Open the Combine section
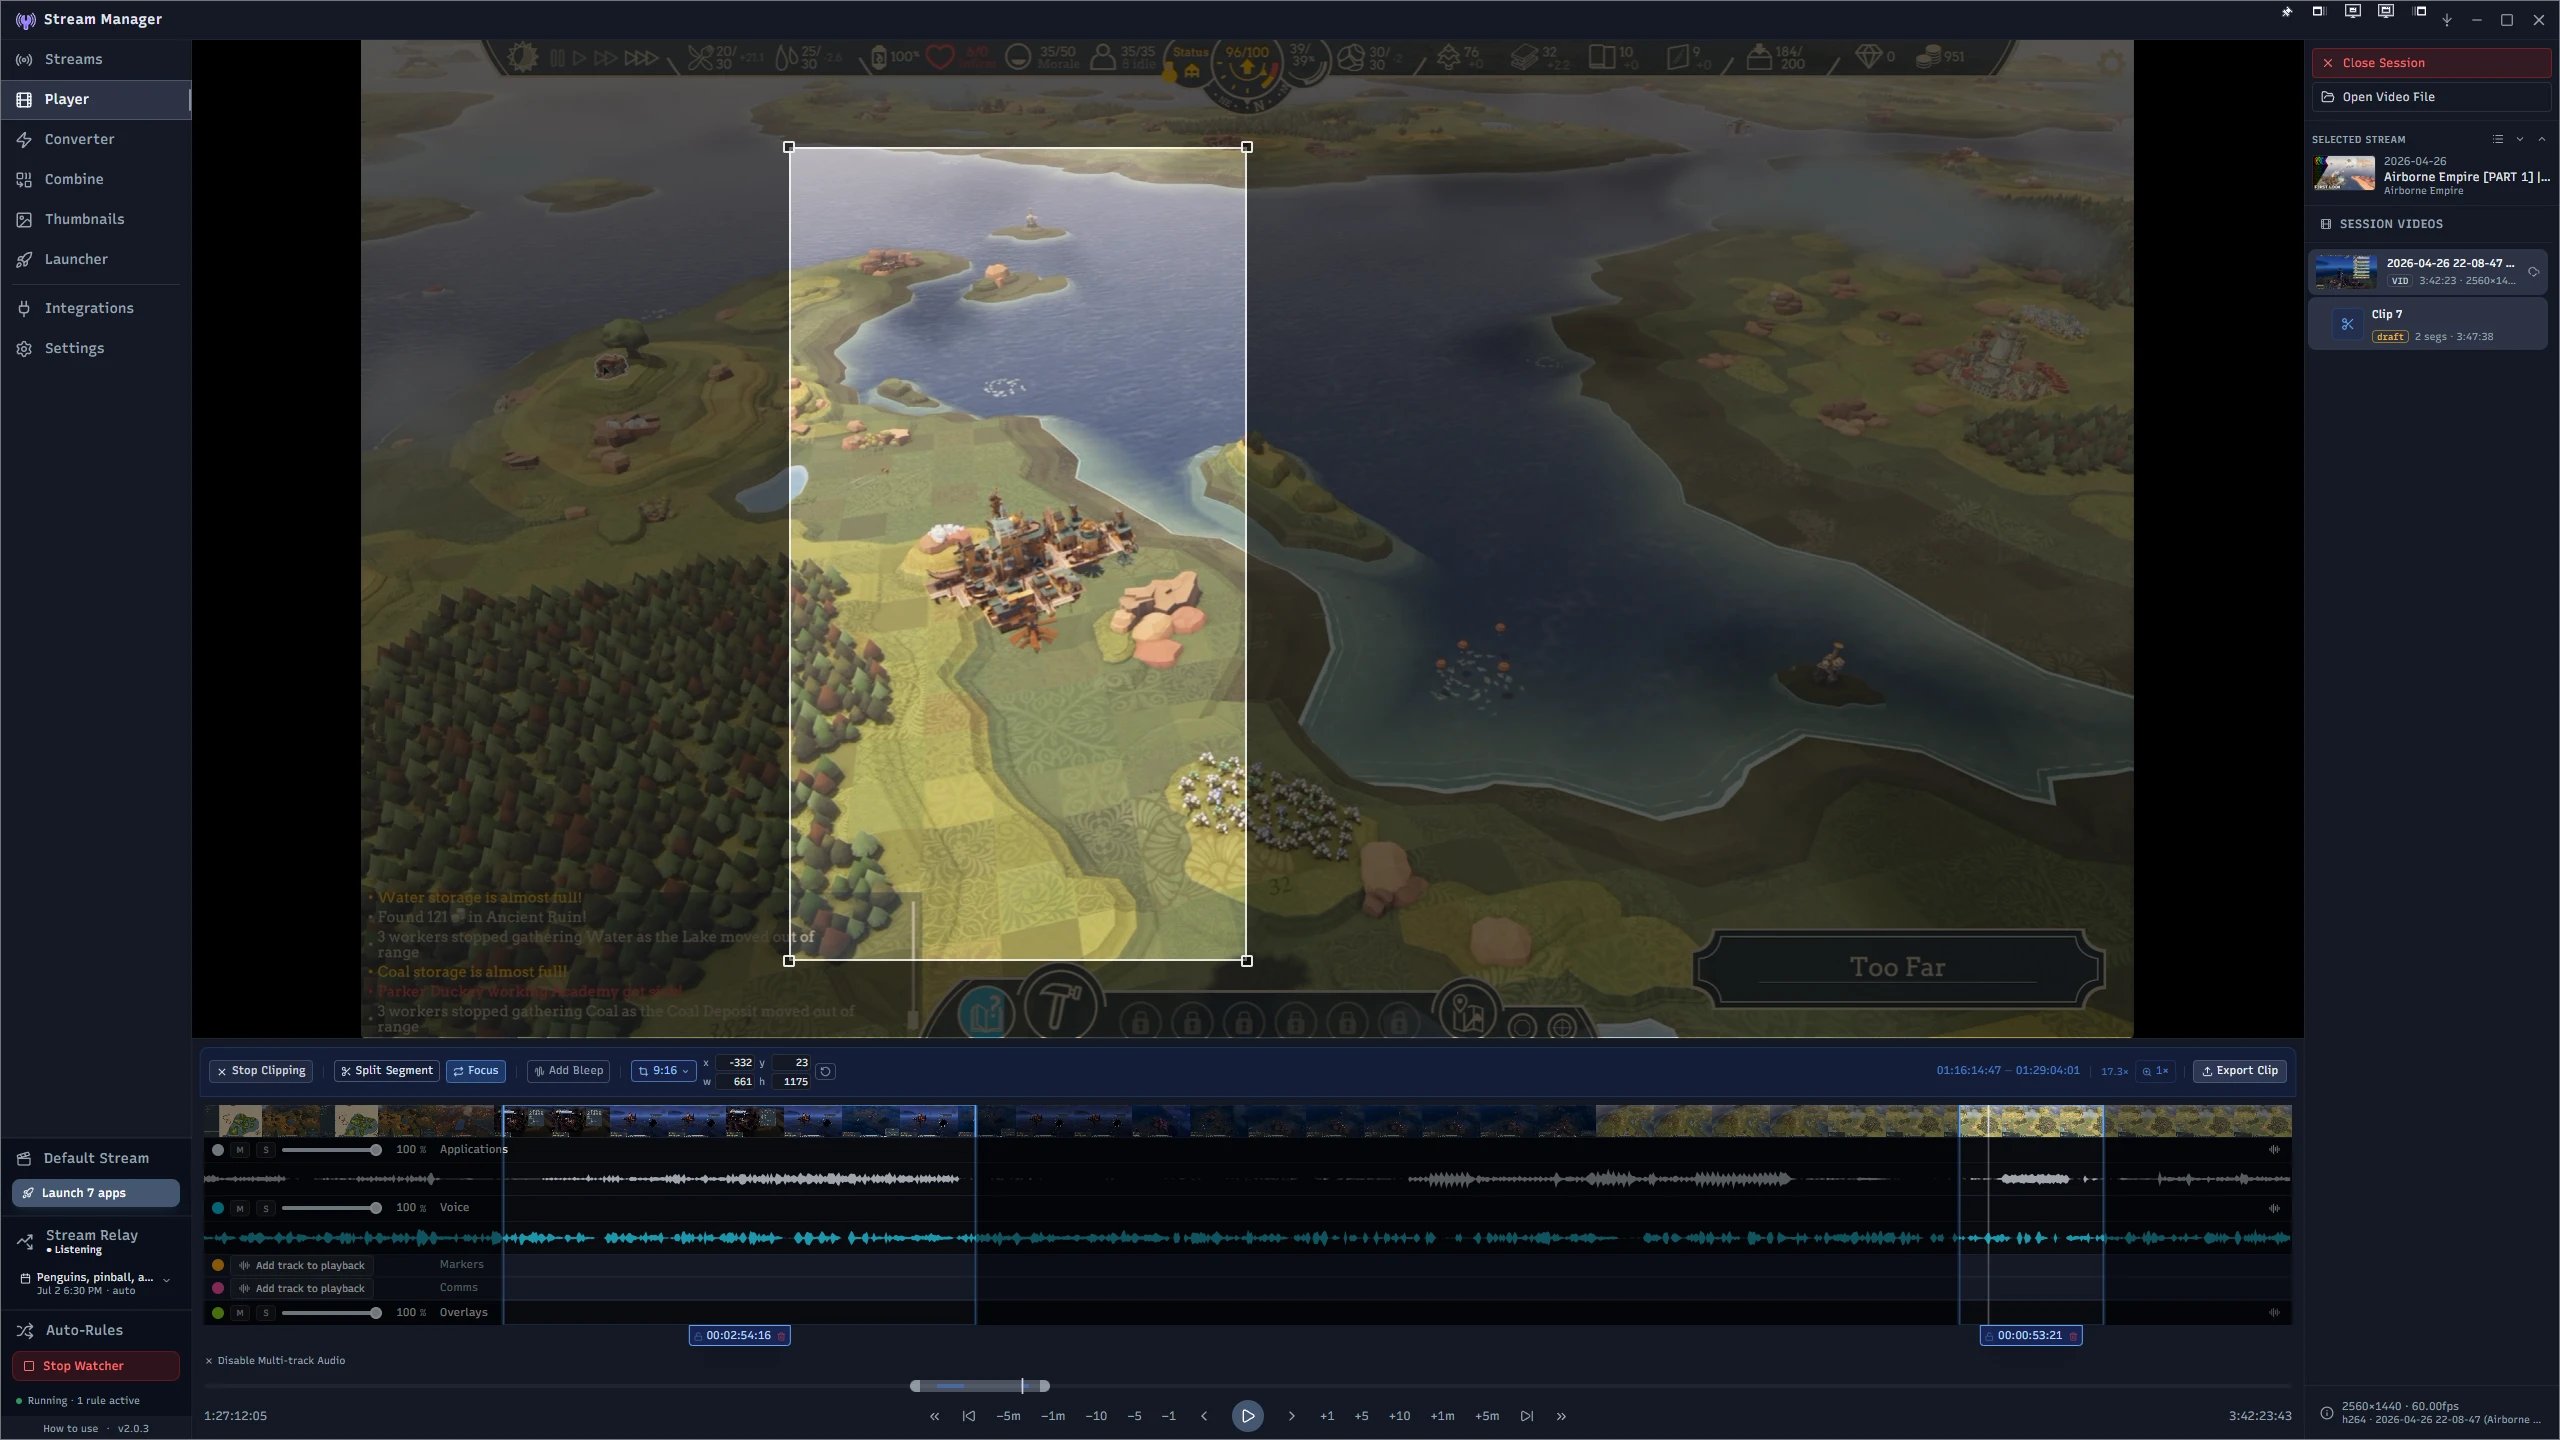Viewport: 2560px width, 1440px height. coord(95,179)
